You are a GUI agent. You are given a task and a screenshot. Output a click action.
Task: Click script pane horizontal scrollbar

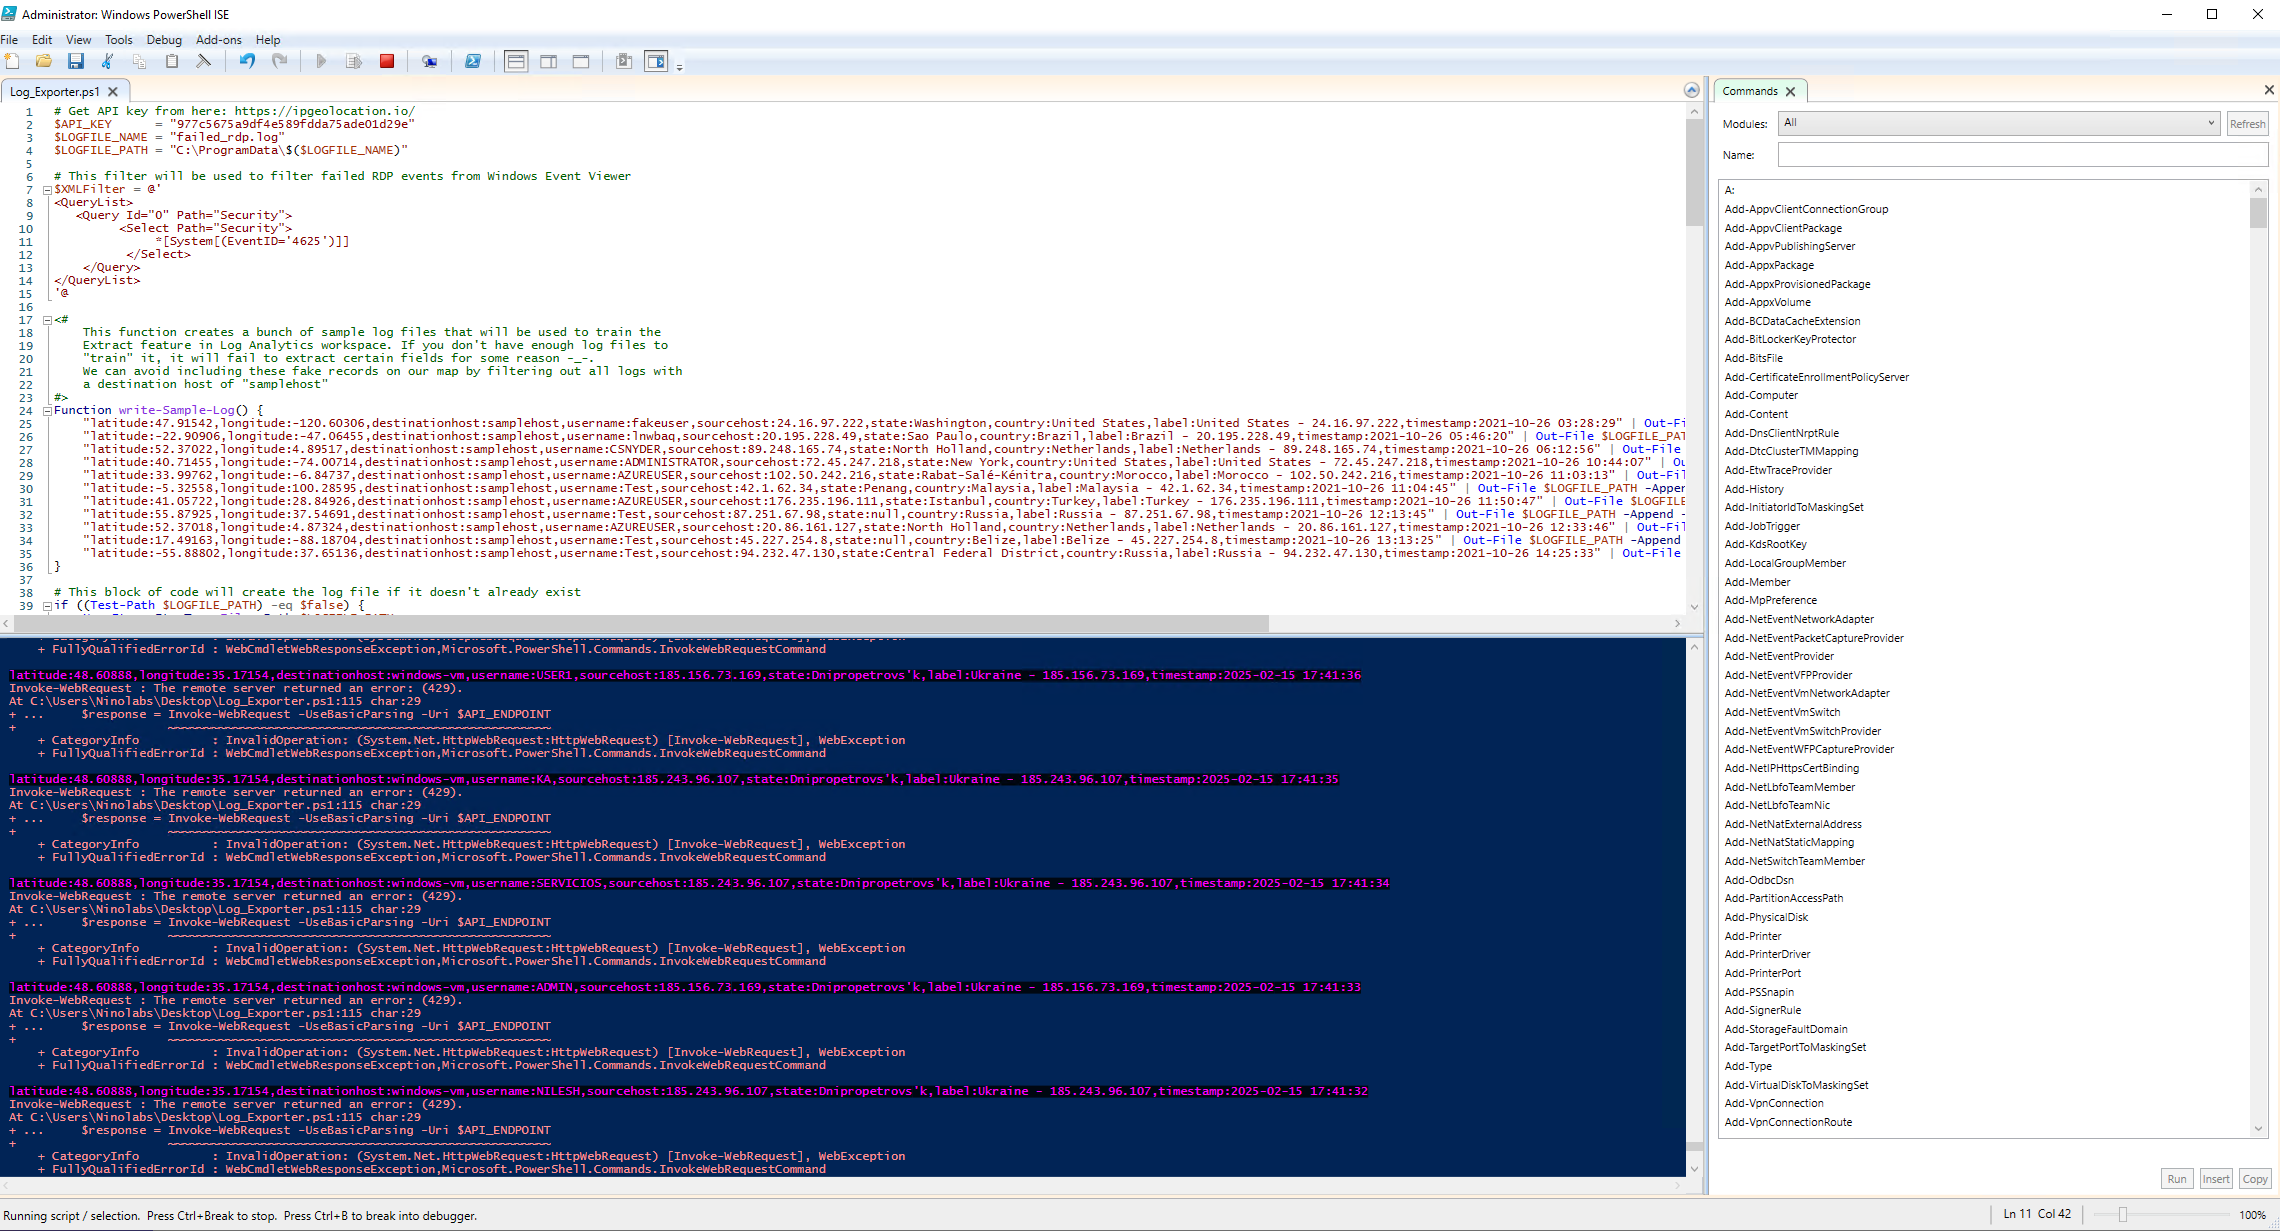pyautogui.click(x=640, y=623)
